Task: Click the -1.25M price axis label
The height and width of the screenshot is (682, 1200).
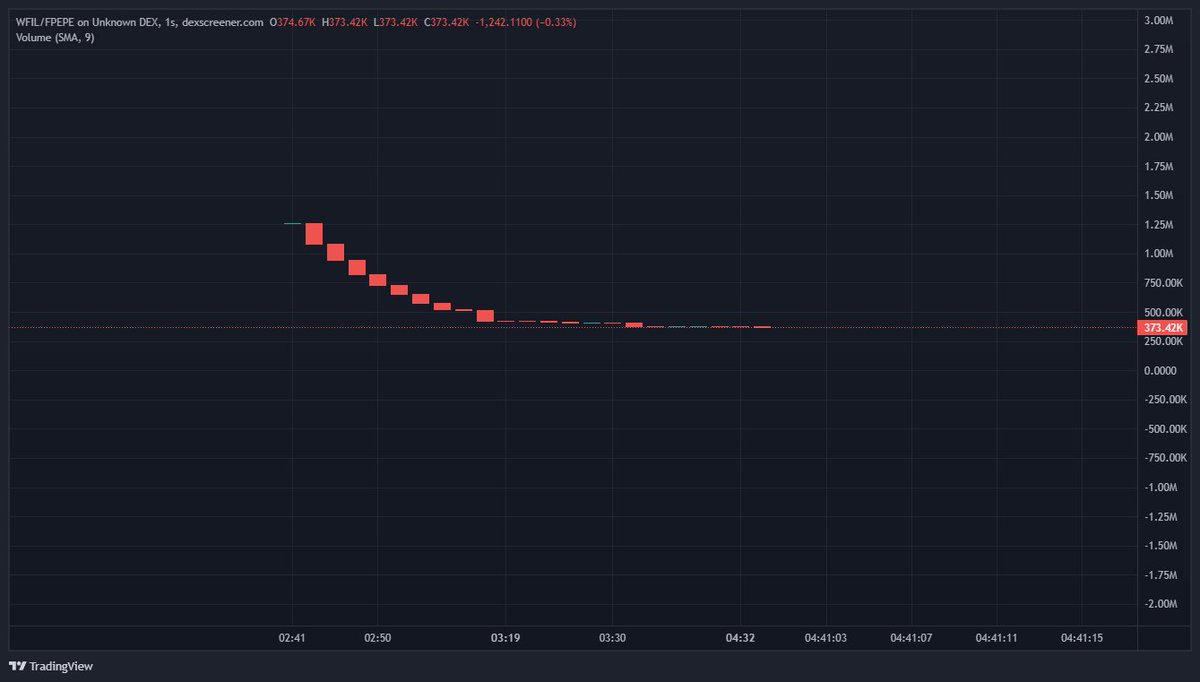Action: click(1160, 517)
